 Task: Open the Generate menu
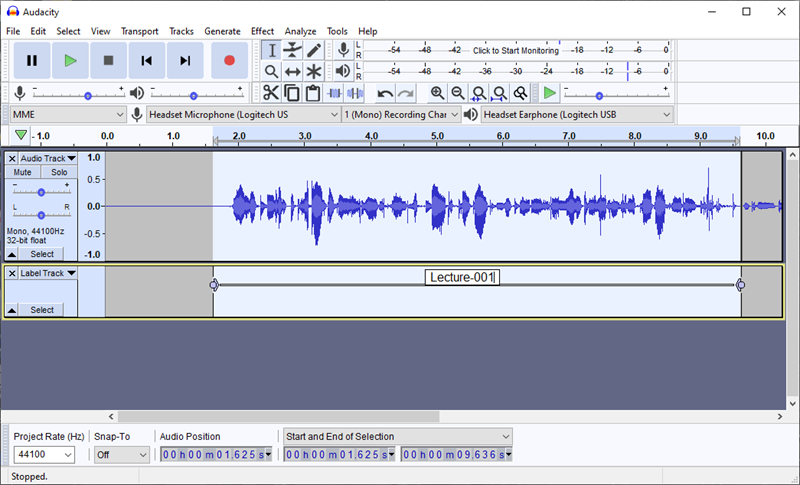pyautogui.click(x=222, y=31)
